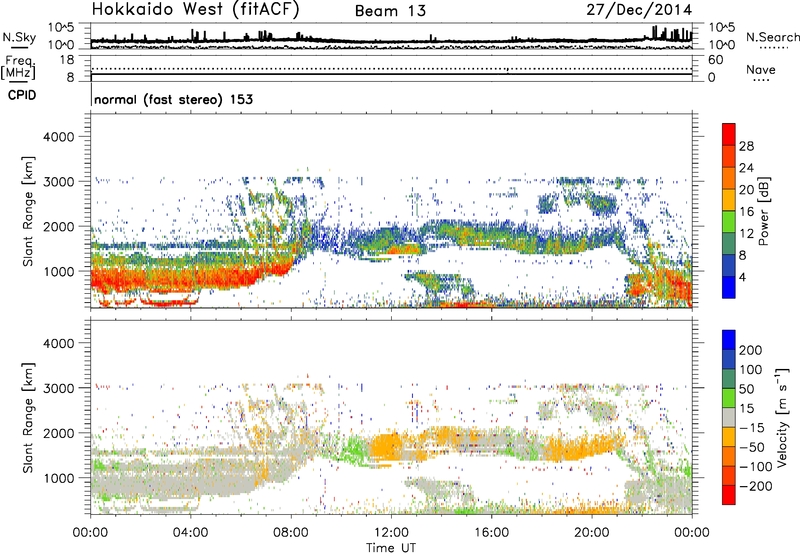Screen dimensions: 800x554
Task: Pick the gray segment of Velocity colorbar
Action: click(729, 418)
